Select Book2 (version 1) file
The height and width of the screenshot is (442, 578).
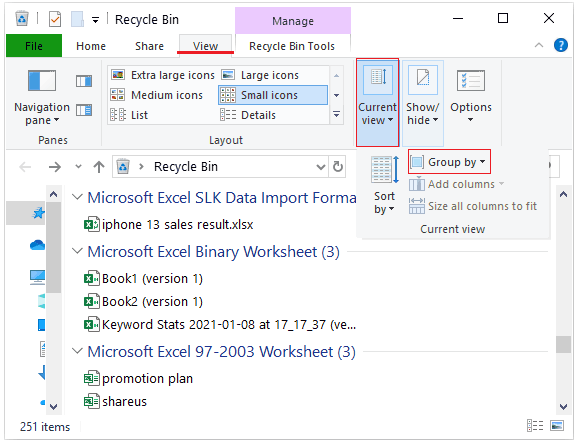143,302
